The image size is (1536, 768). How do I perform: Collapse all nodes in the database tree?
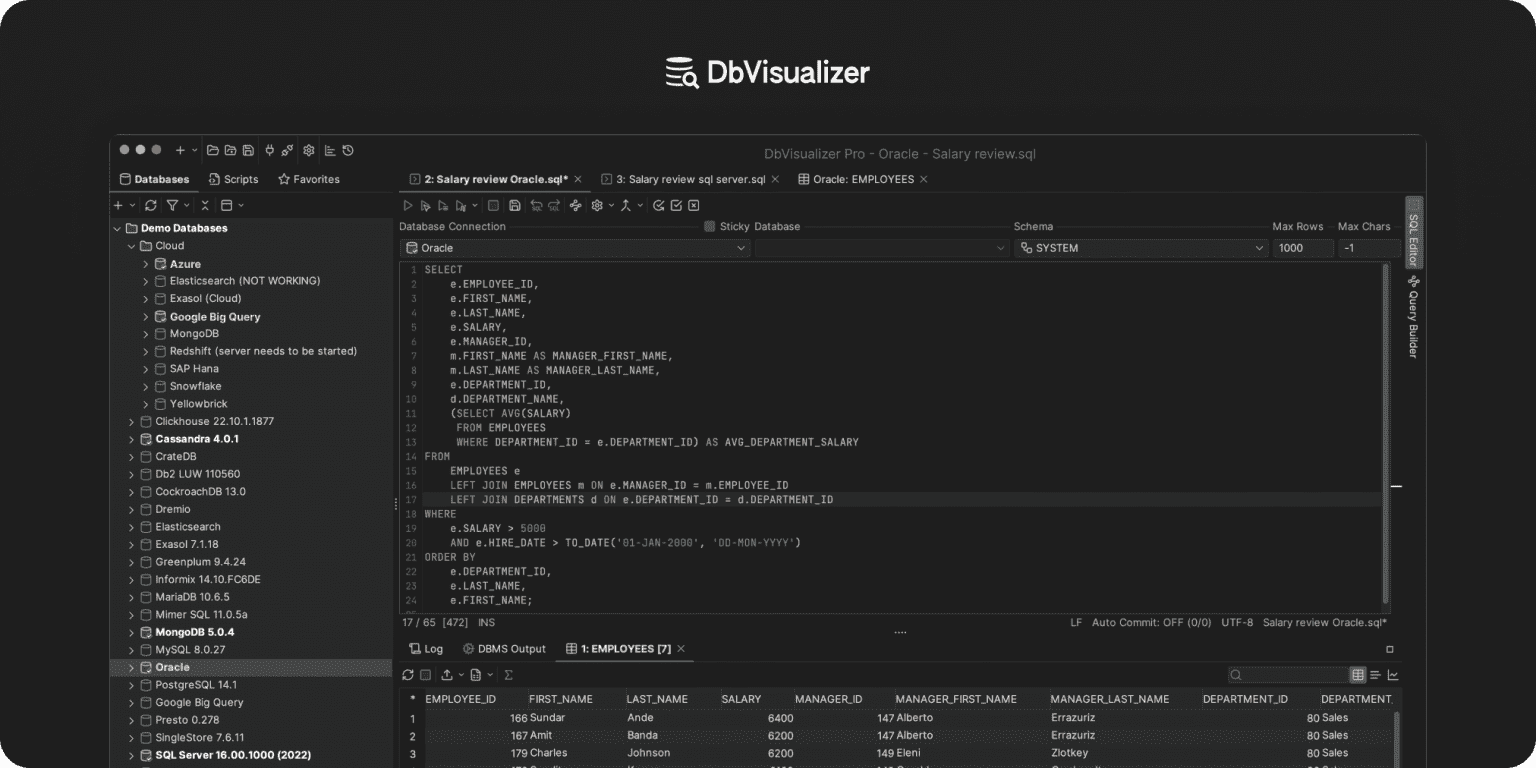(x=204, y=205)
